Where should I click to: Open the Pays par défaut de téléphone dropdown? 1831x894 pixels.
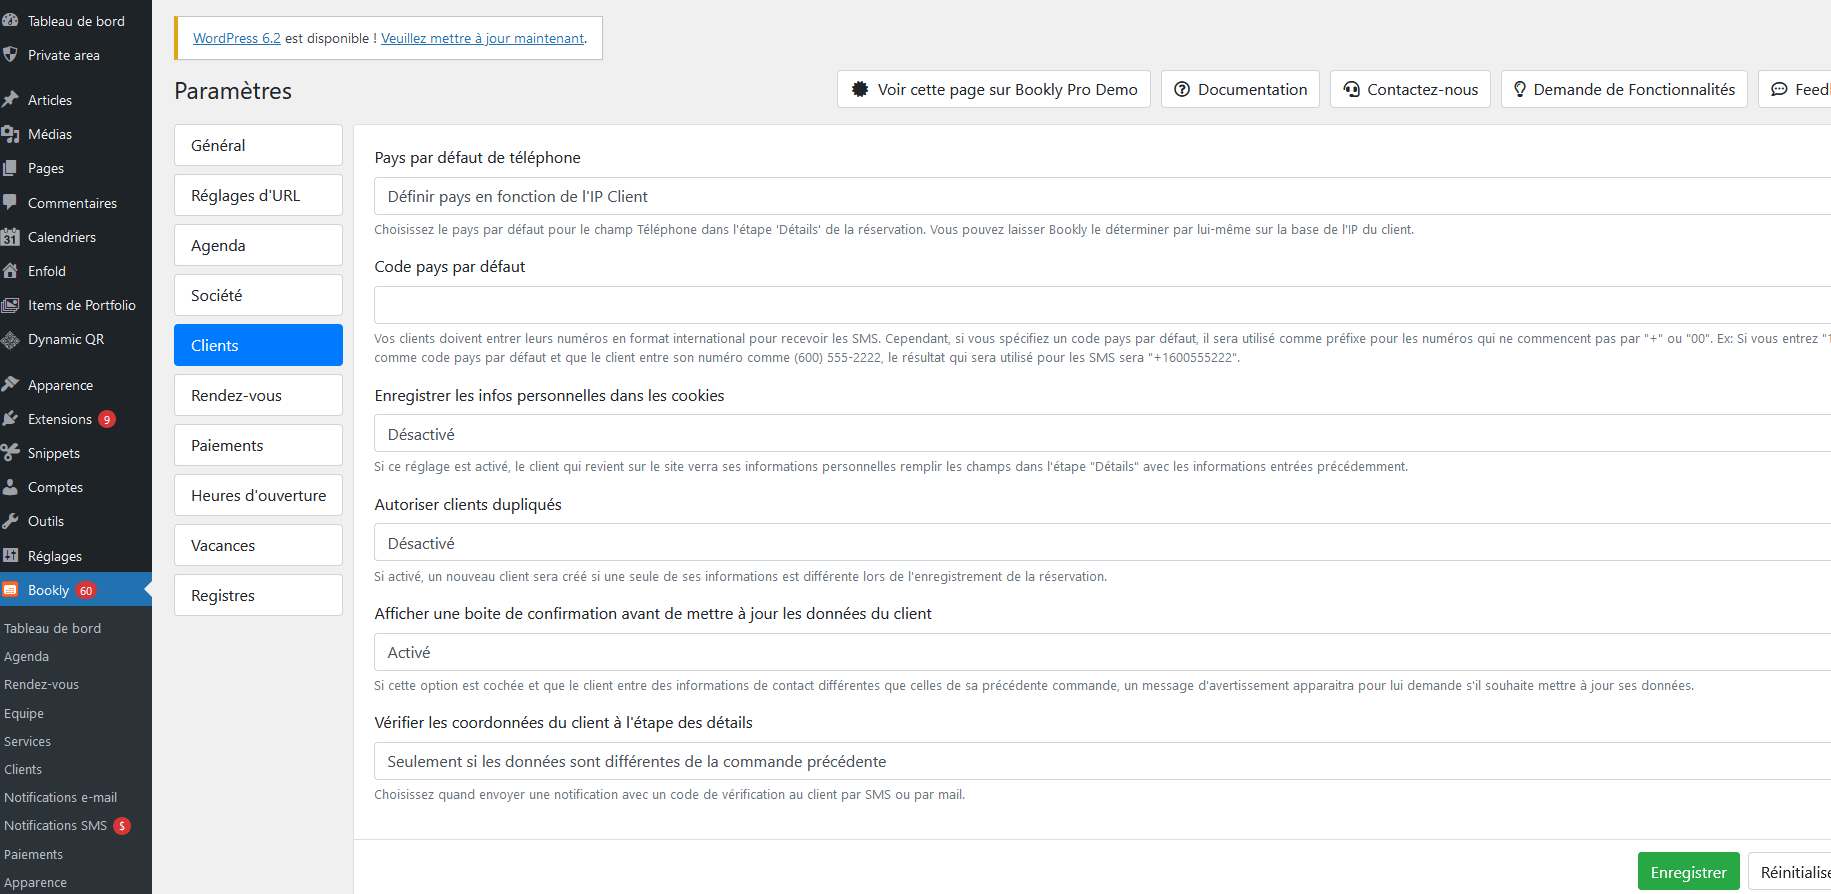tap(1102, 196)
